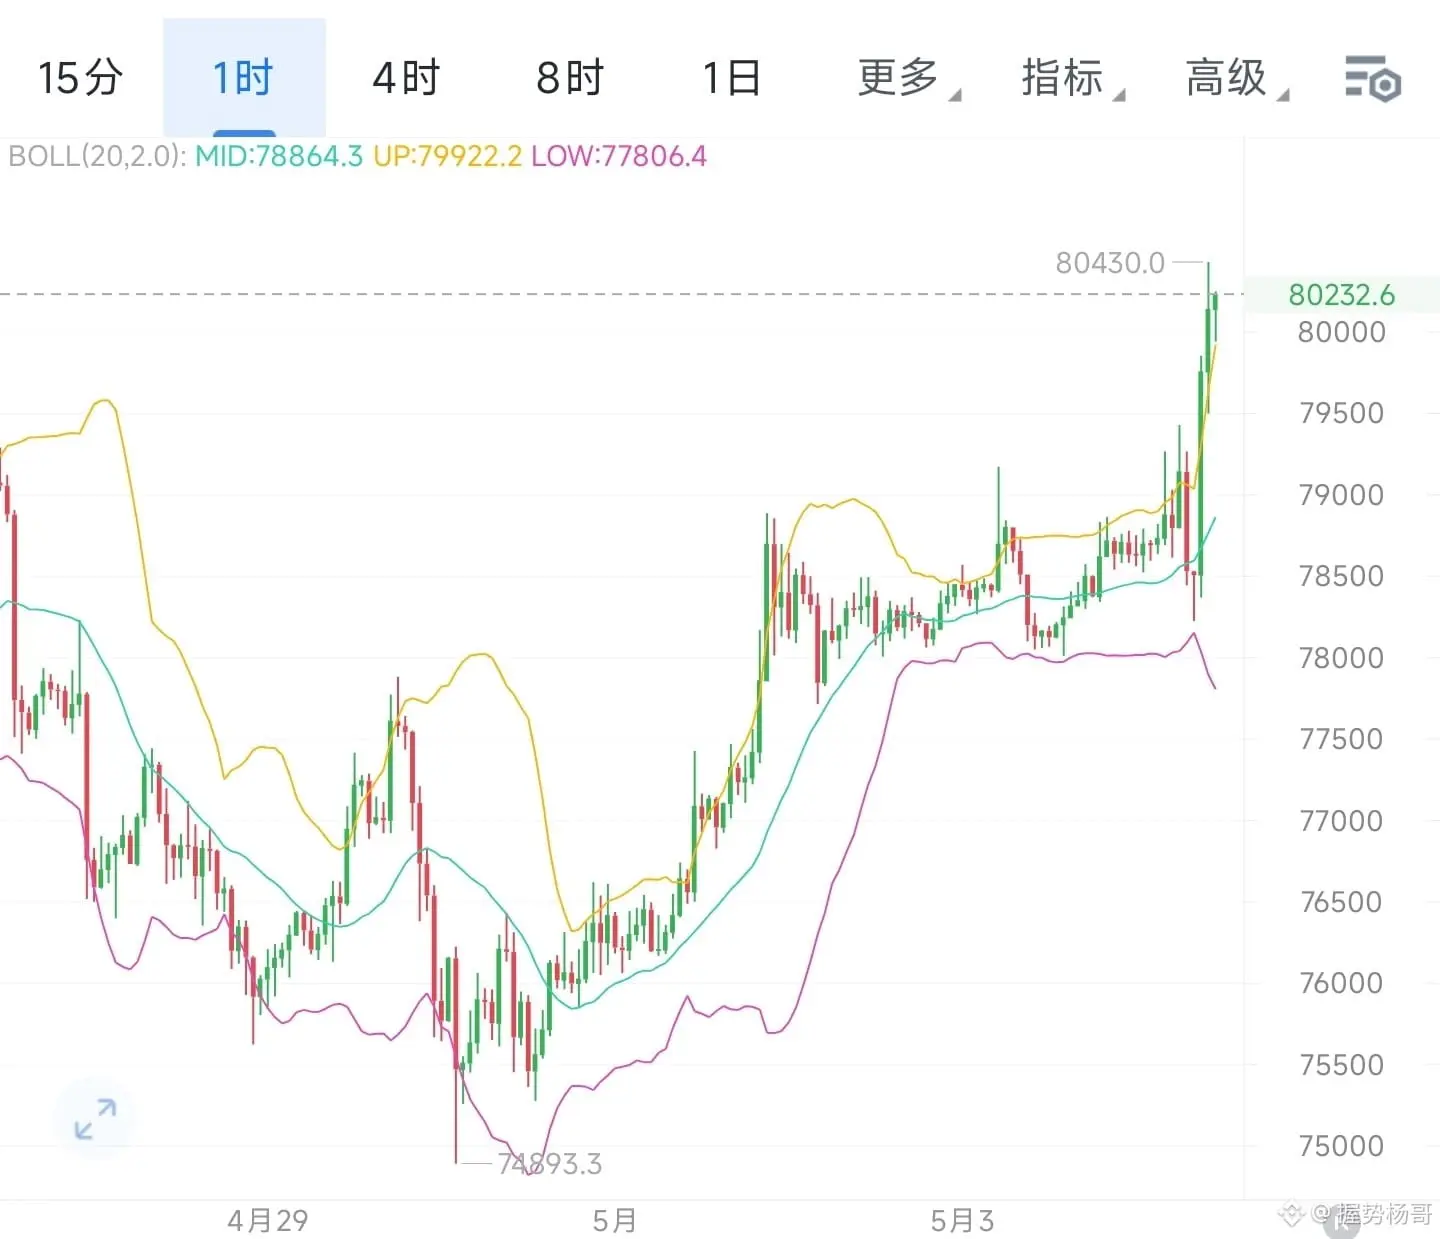Click the MID:78864.3 value

(x=279, y=156)
